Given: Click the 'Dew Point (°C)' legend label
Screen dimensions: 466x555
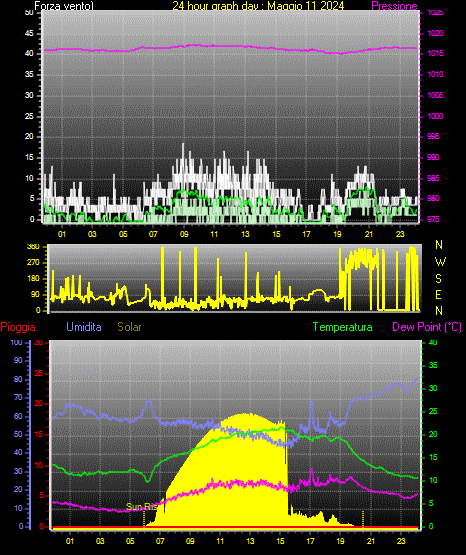Looking at the screenshot, I should pyautogui.click(x=427, y=327).
